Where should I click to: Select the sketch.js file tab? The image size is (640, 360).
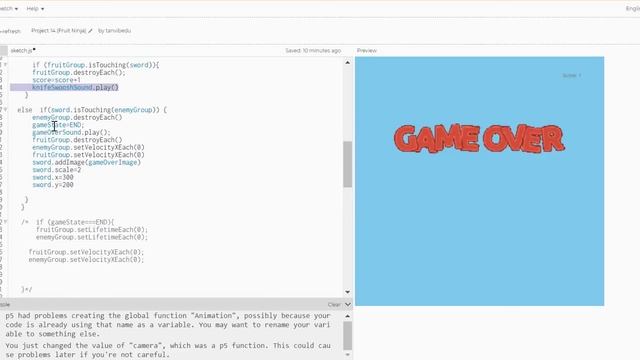click(x=22, y=51)
